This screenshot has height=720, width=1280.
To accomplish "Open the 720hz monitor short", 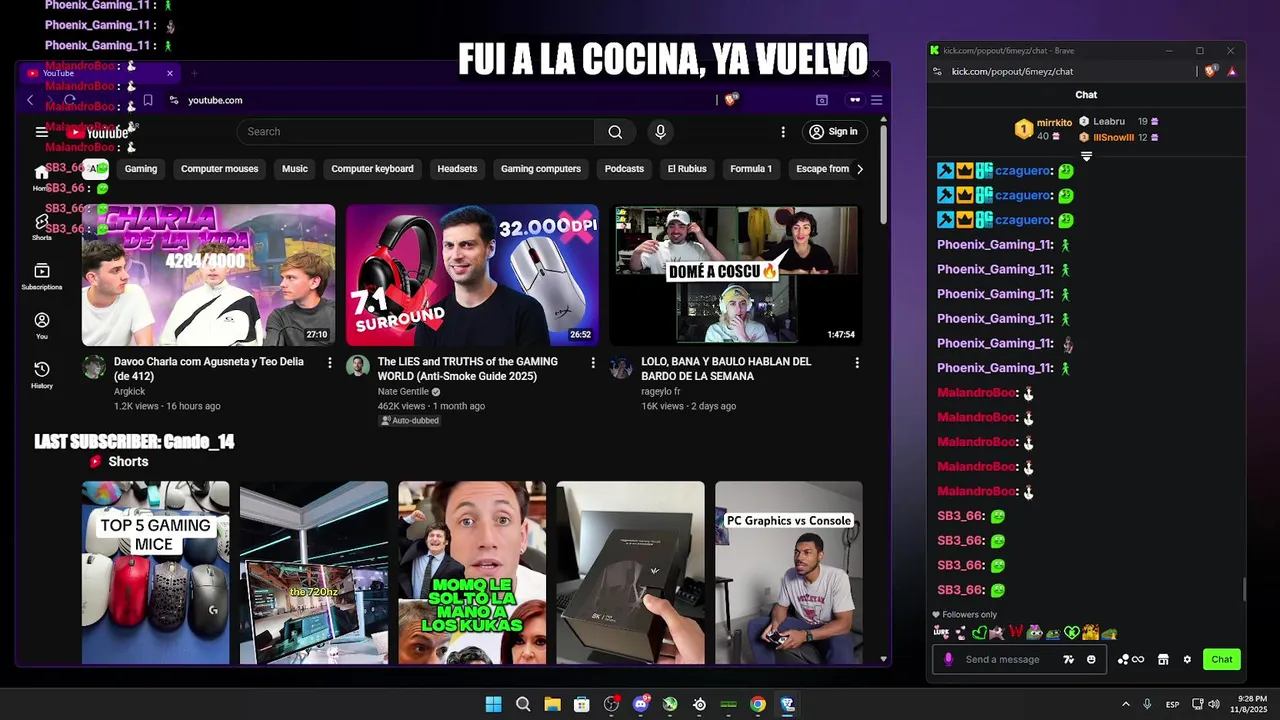I will pos(314,573).
